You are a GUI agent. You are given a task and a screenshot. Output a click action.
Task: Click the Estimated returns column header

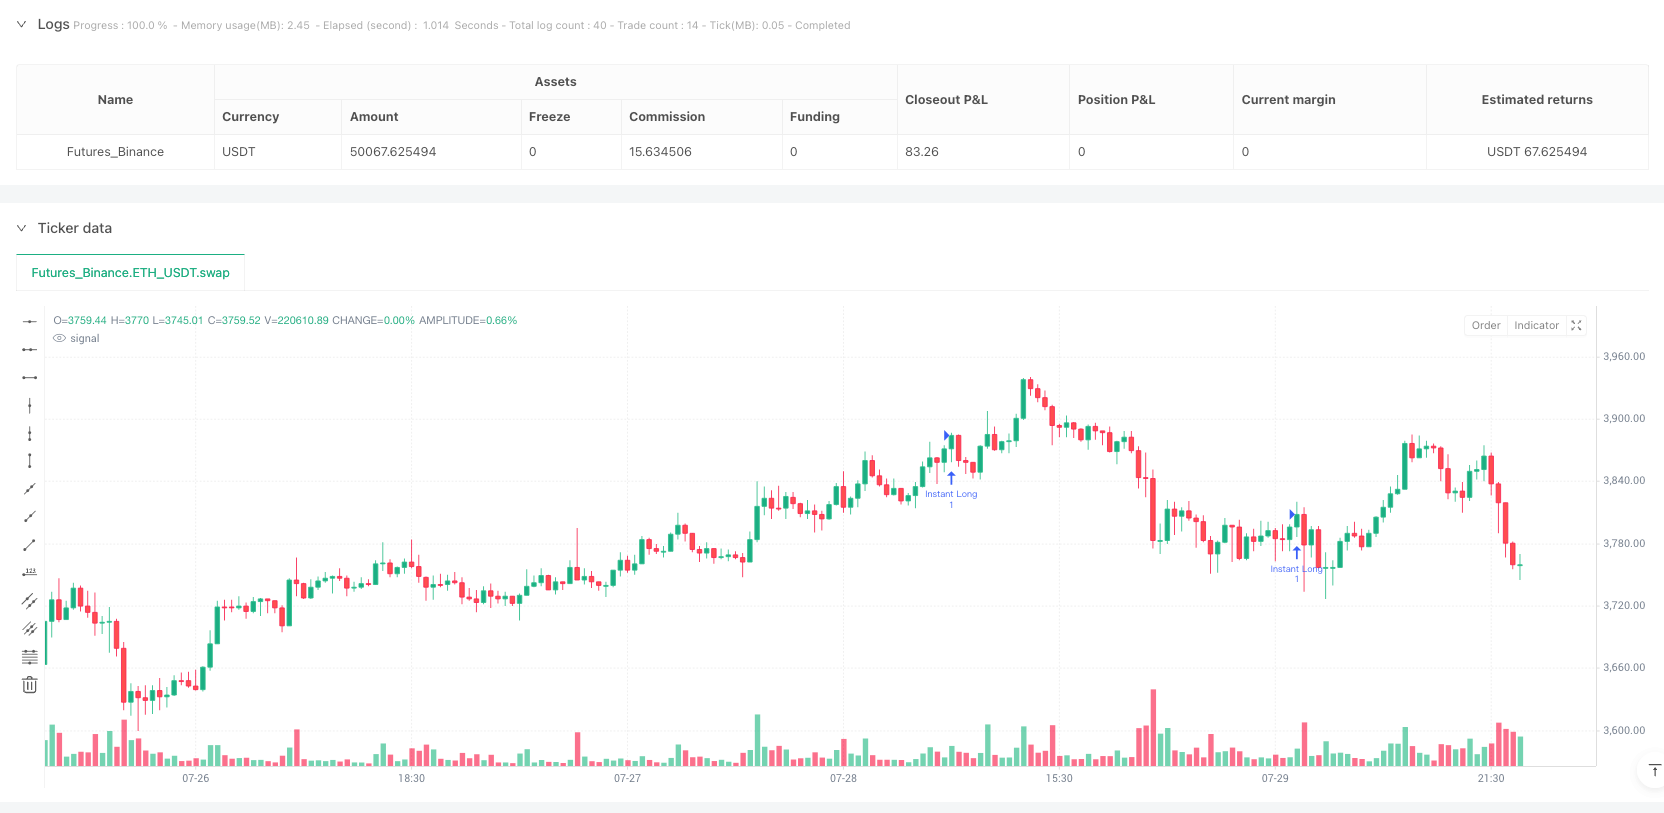(x=1536, y=100)
